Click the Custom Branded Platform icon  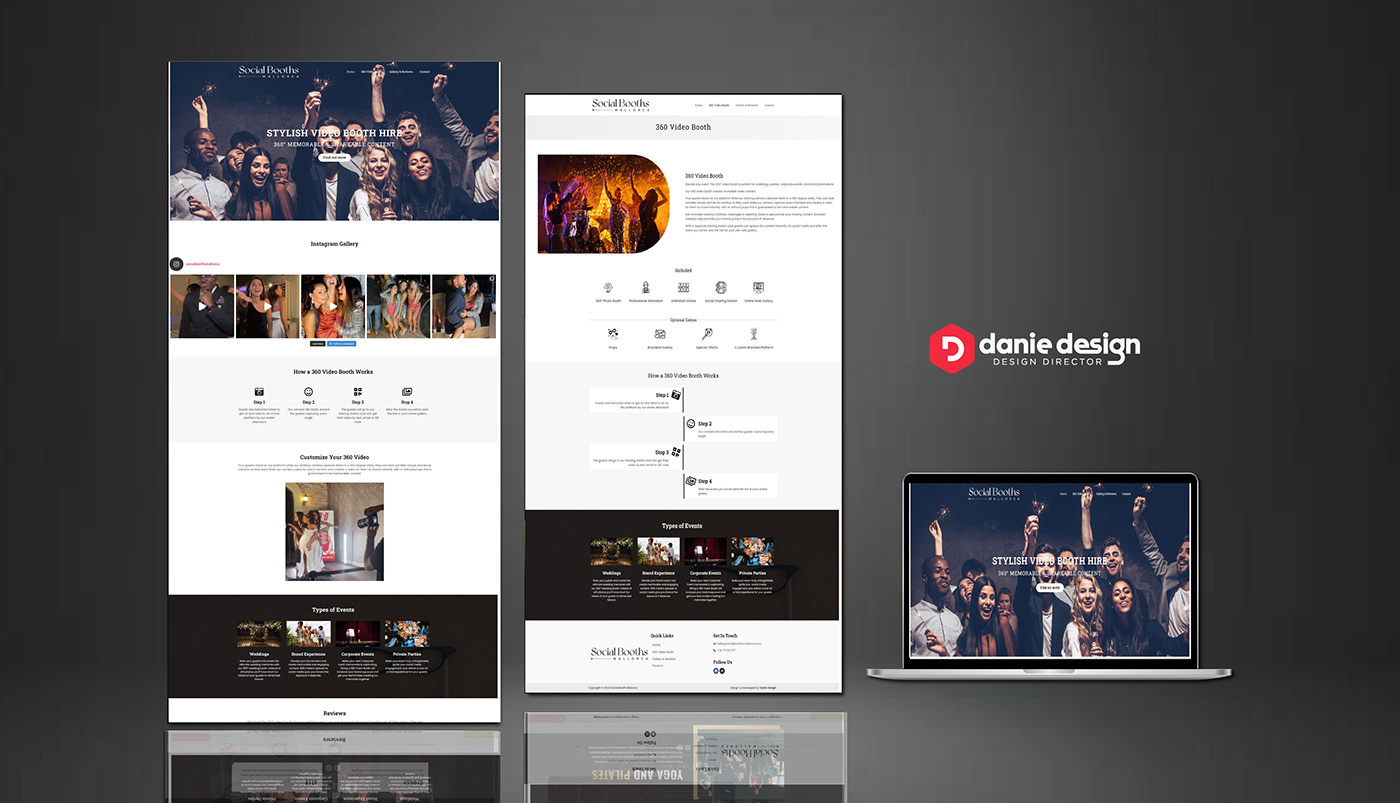pyautogui.click(x=755, y=334)
